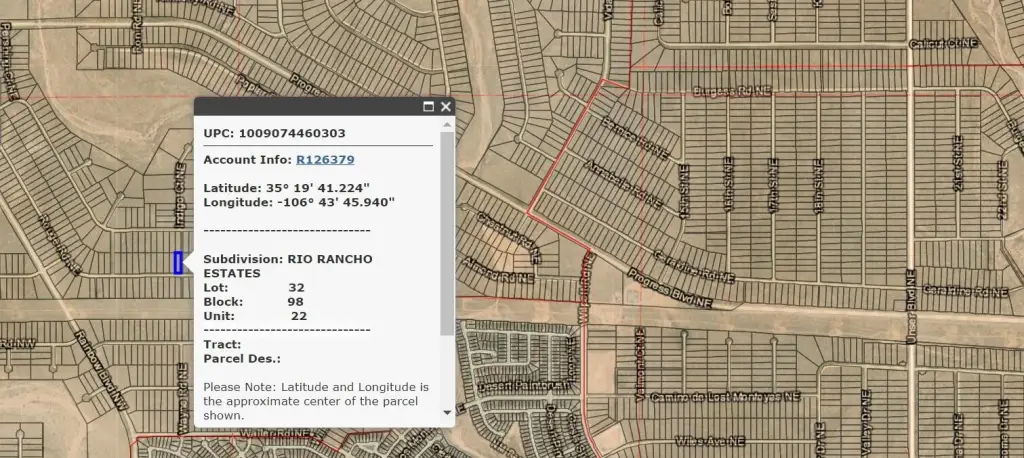The width and height of the screenshot is (1024, 458).
Task: Close the parcel info popup
Action: (x=446, y=106)
